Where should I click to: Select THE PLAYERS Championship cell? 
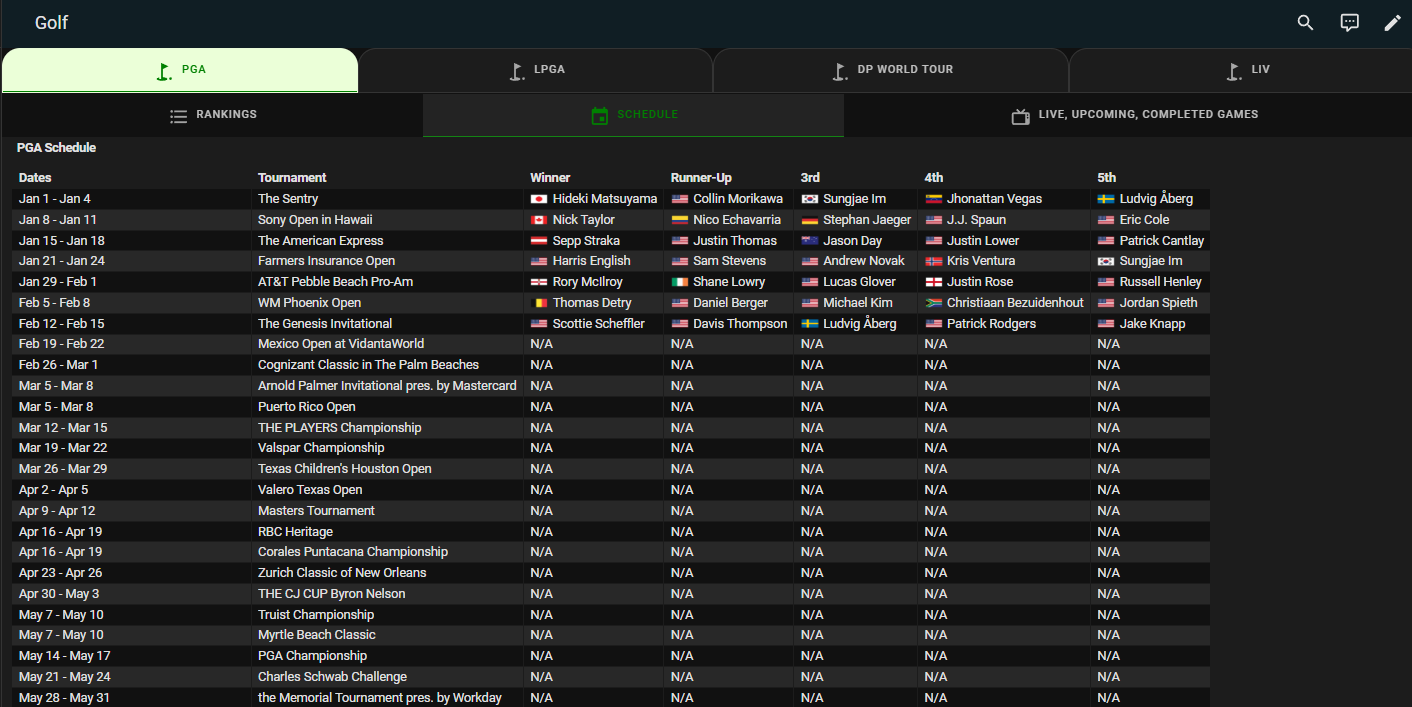point(387,428)
